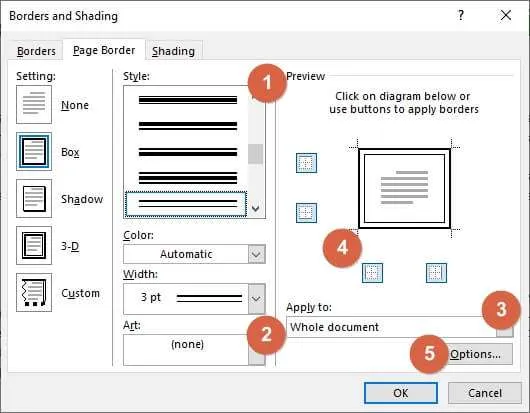This screenshot has height=413, width=530.
Task: Choose the Box border setting icon
Action: coord(34,151)
